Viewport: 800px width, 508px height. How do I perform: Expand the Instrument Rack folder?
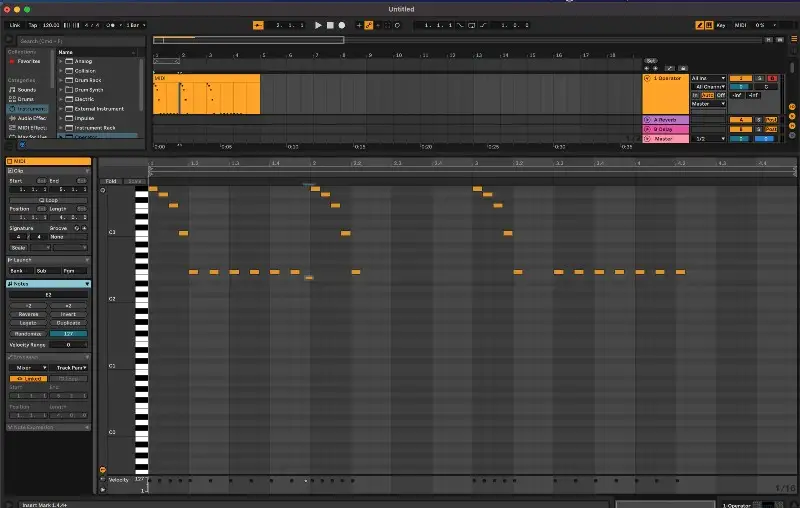[x=61, y=128]
